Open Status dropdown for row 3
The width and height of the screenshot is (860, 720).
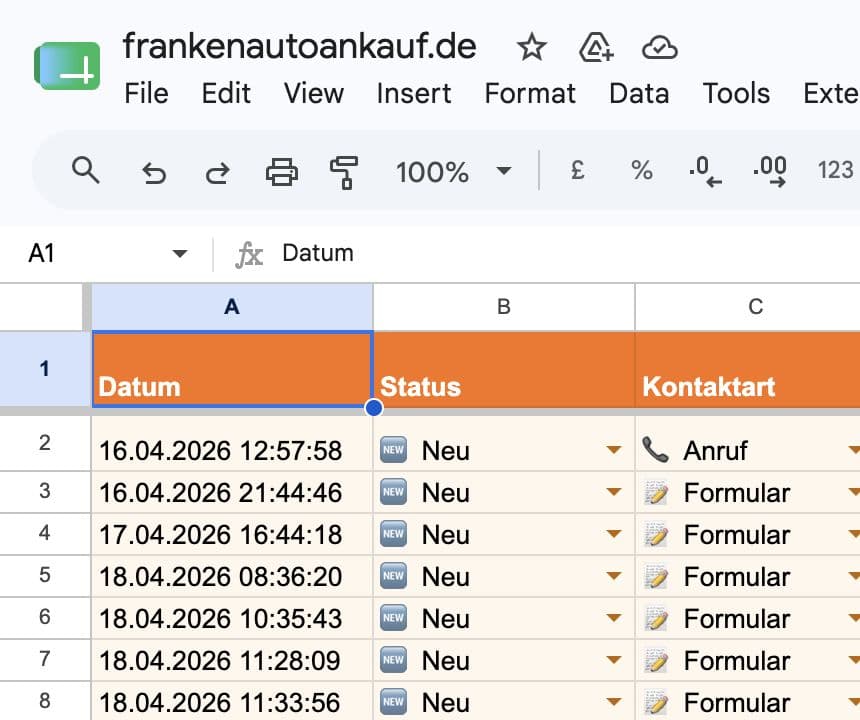click(x=614, y=492)
